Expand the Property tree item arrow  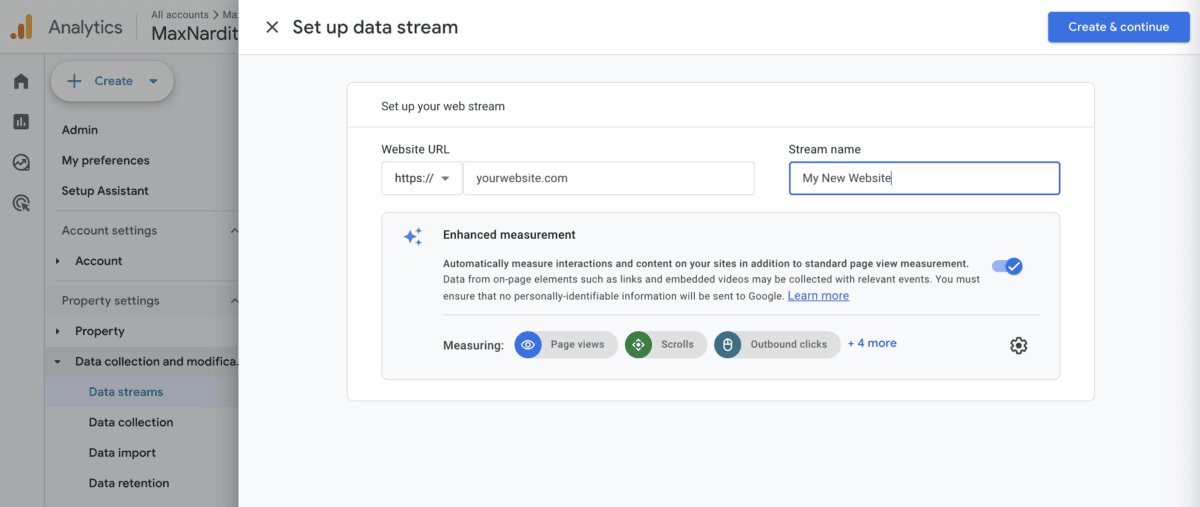58,331
